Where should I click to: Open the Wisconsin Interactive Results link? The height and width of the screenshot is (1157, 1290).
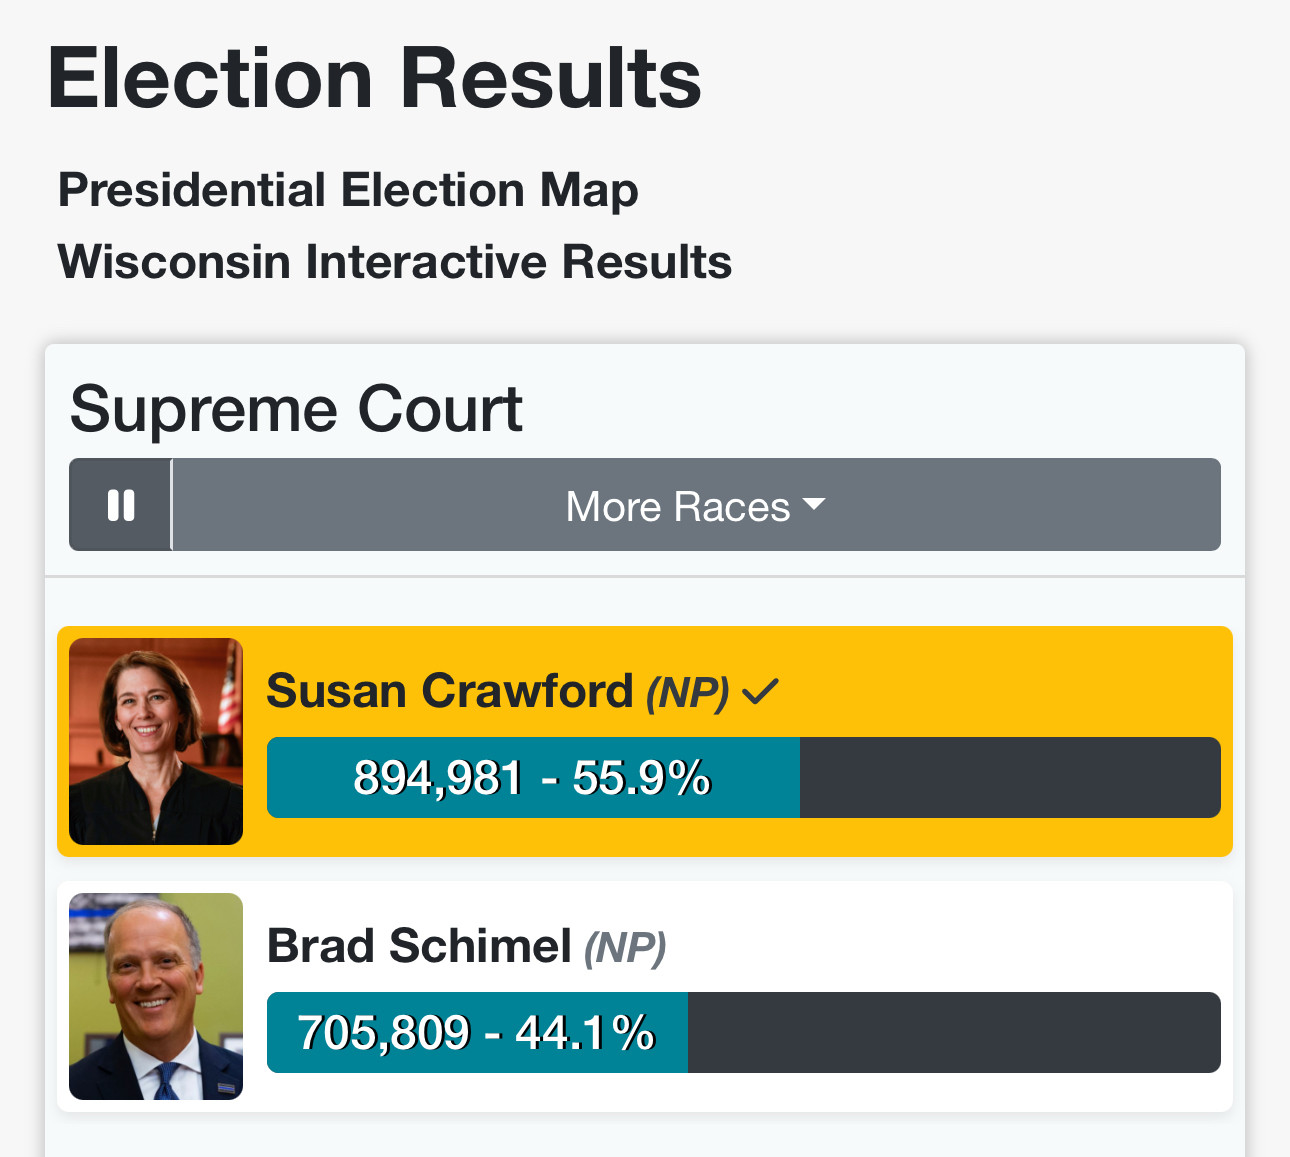click(395, 262)
